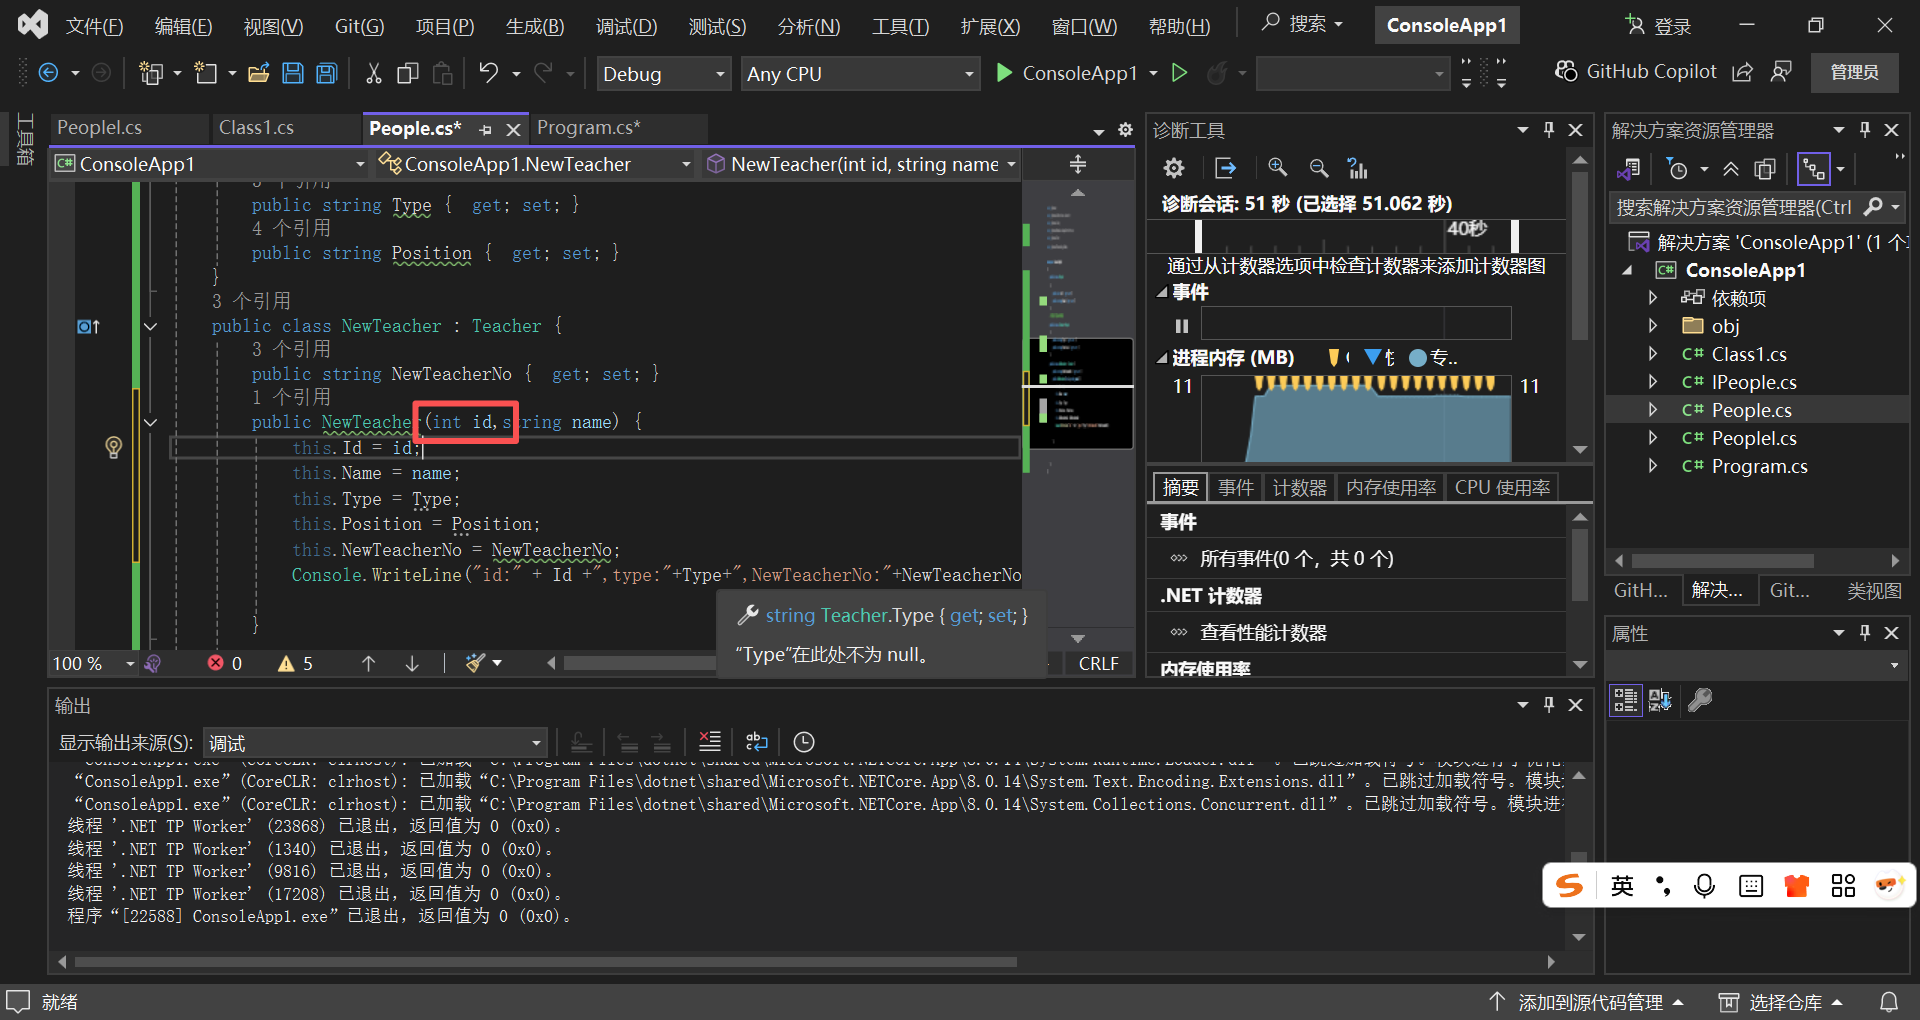Undo the last edit
The width and height of the screenshot is (1920, 1020).
tap(489, 73)
